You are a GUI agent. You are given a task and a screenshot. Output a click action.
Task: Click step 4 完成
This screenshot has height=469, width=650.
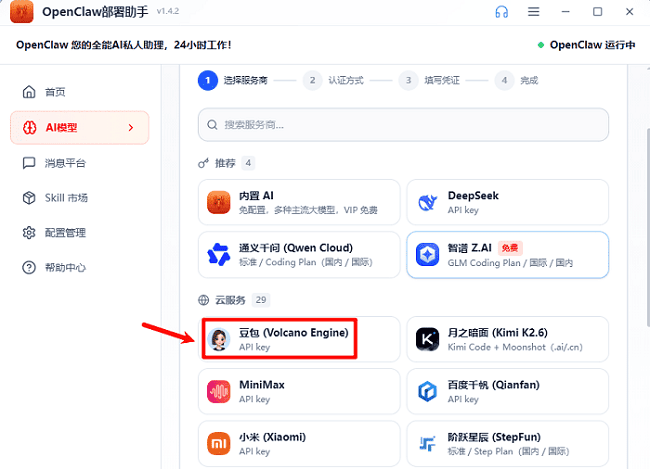516,80
